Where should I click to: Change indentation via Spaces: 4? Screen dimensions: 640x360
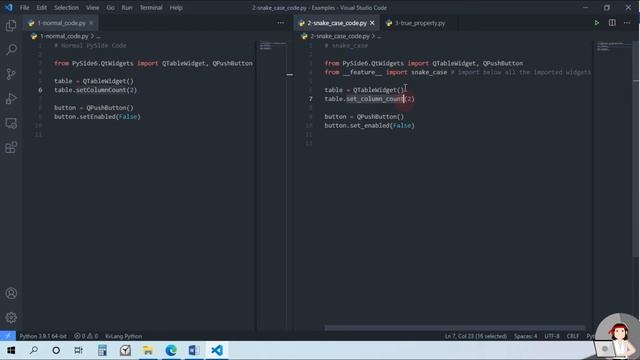click(526, 336)
